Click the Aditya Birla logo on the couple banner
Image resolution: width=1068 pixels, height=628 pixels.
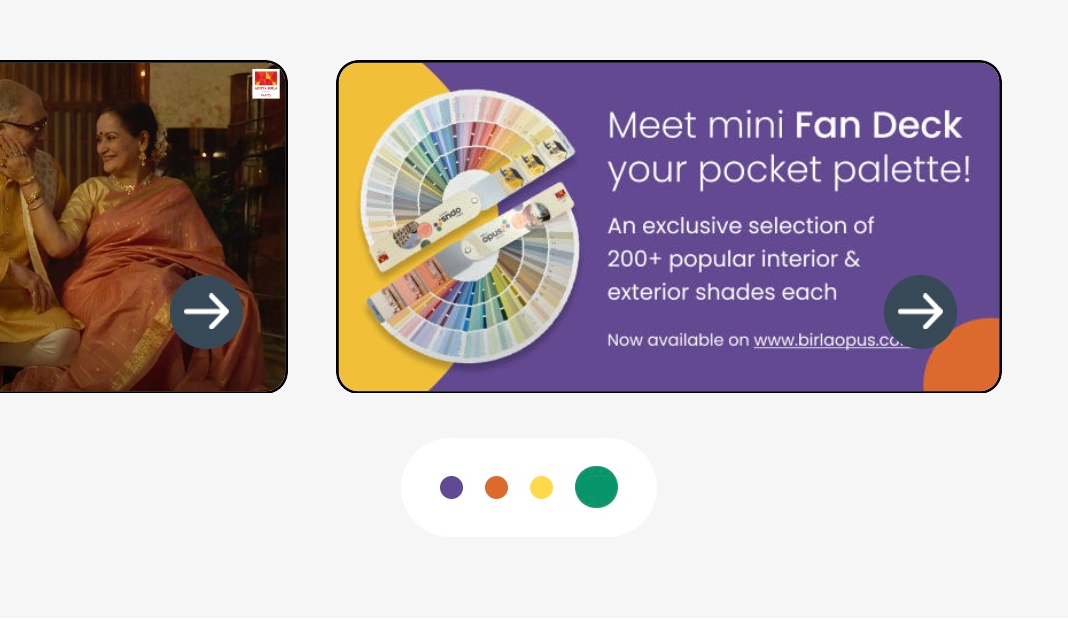coord(266,83)
